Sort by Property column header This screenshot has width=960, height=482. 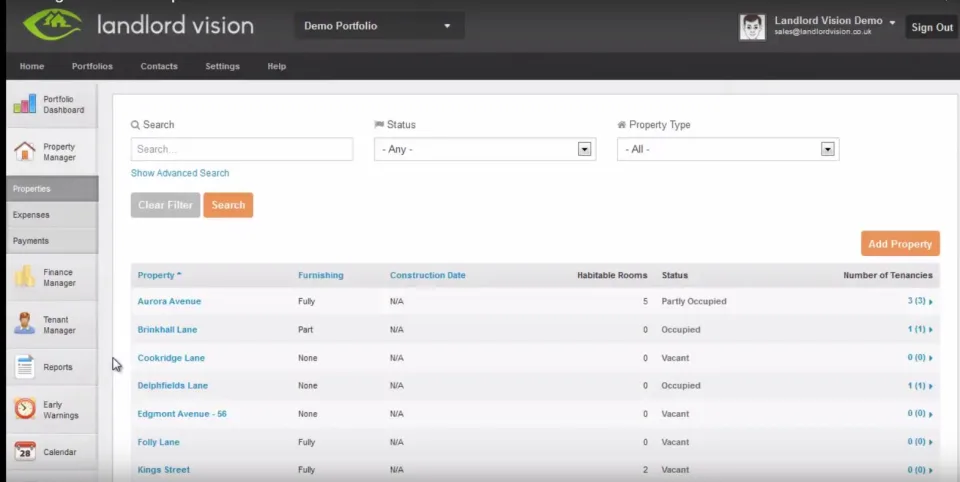click(x=159, y=276)
